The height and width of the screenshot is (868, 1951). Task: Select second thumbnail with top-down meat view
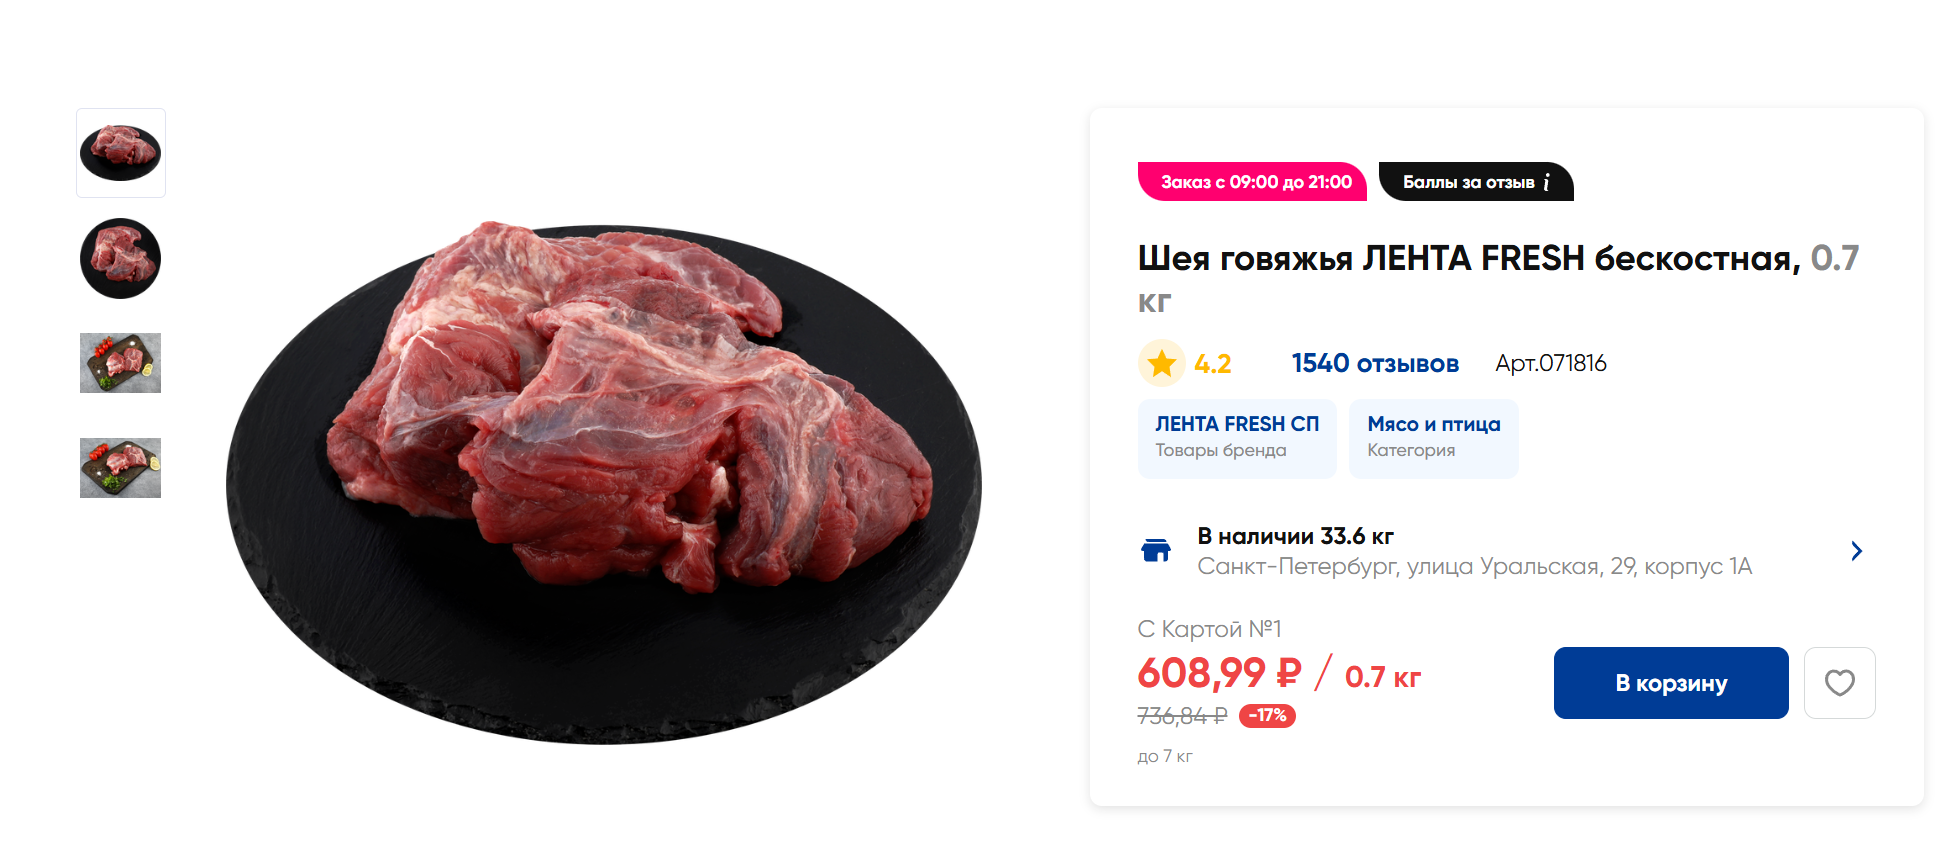(121, 259)
